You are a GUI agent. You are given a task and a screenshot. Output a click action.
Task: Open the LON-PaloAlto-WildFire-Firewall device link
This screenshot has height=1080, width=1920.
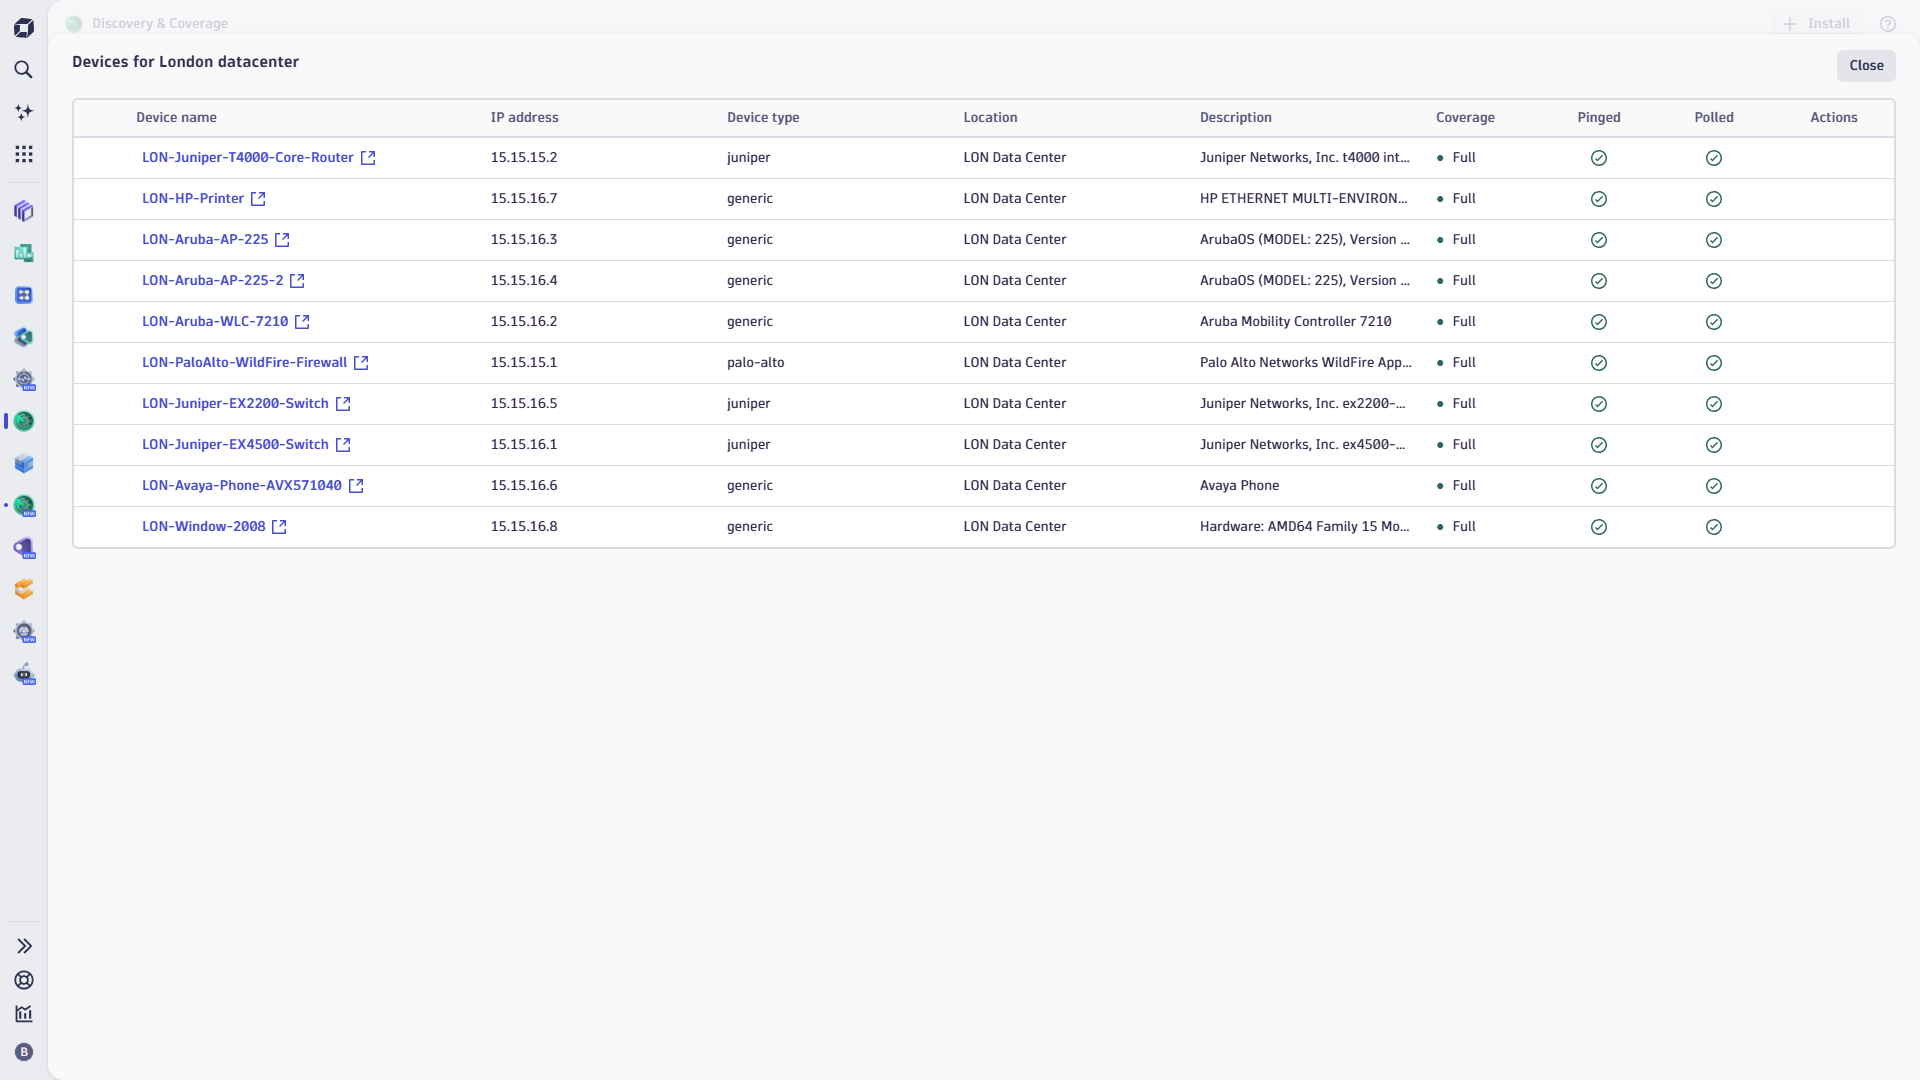244,363
